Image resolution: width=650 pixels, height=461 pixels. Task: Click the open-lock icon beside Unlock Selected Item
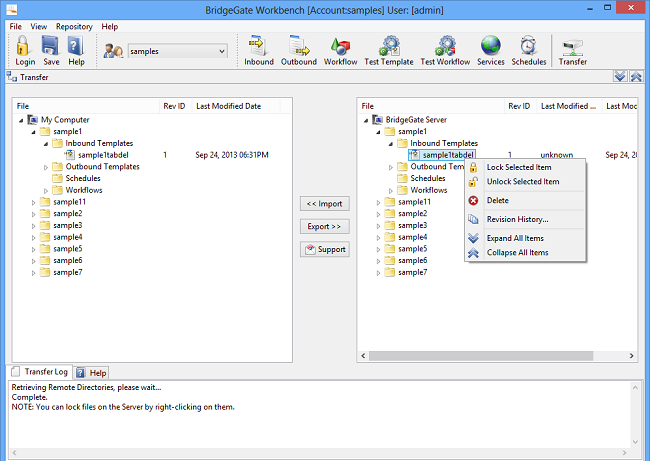473,182
